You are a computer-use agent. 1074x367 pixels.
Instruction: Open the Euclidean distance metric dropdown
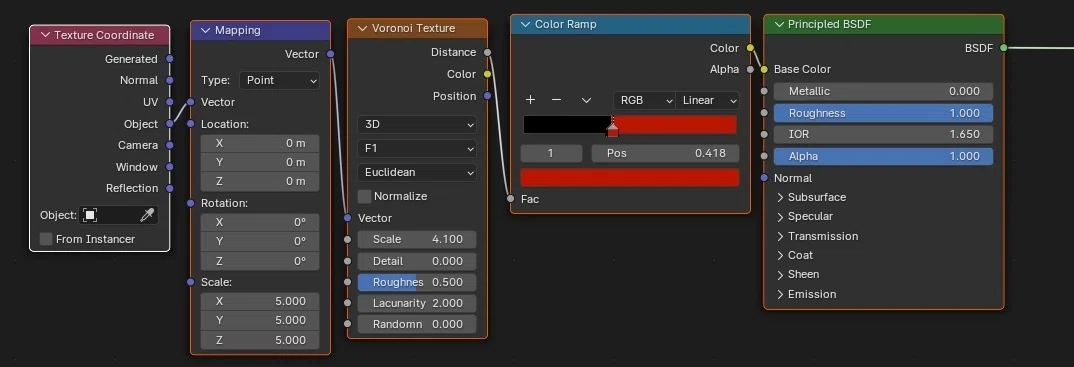click(416, 172)
